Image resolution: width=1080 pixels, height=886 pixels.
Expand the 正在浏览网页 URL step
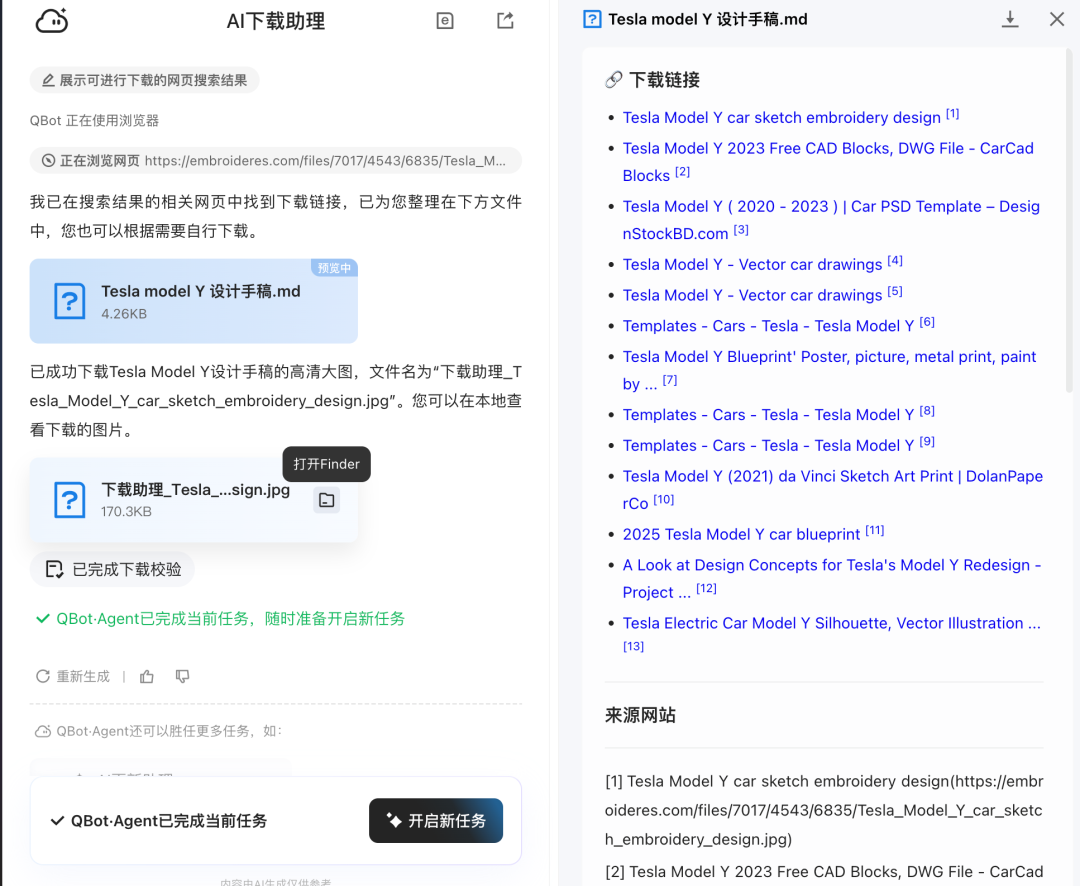pos(275,160)
